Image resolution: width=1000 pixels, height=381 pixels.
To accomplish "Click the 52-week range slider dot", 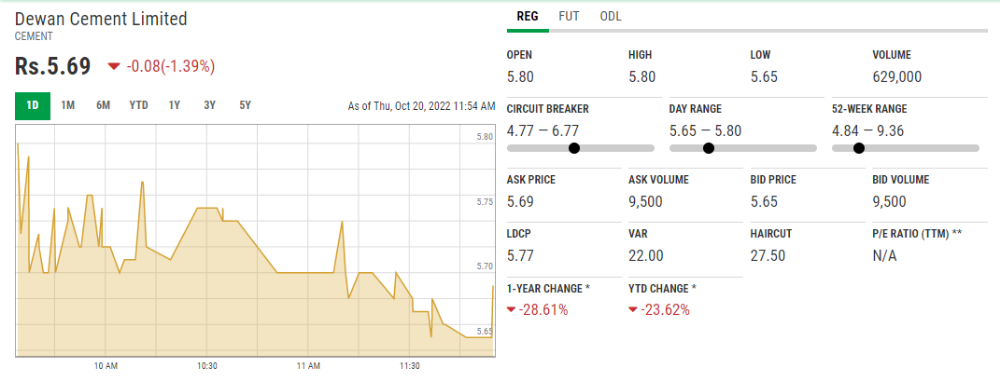I will (858, 149).
